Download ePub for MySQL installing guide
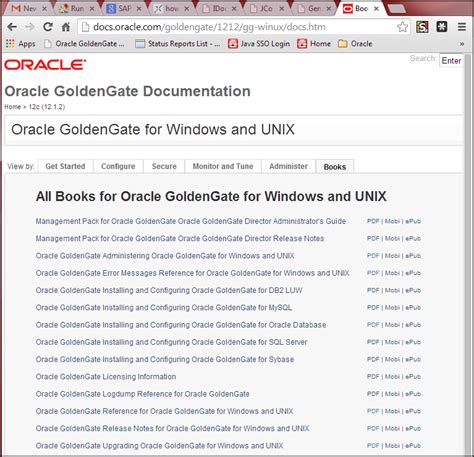This screenshot has width=474, height=457. (413, 308)
